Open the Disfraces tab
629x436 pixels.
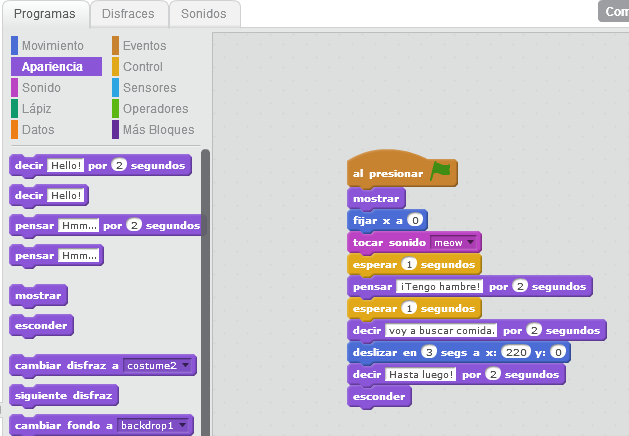click(128, 14)
